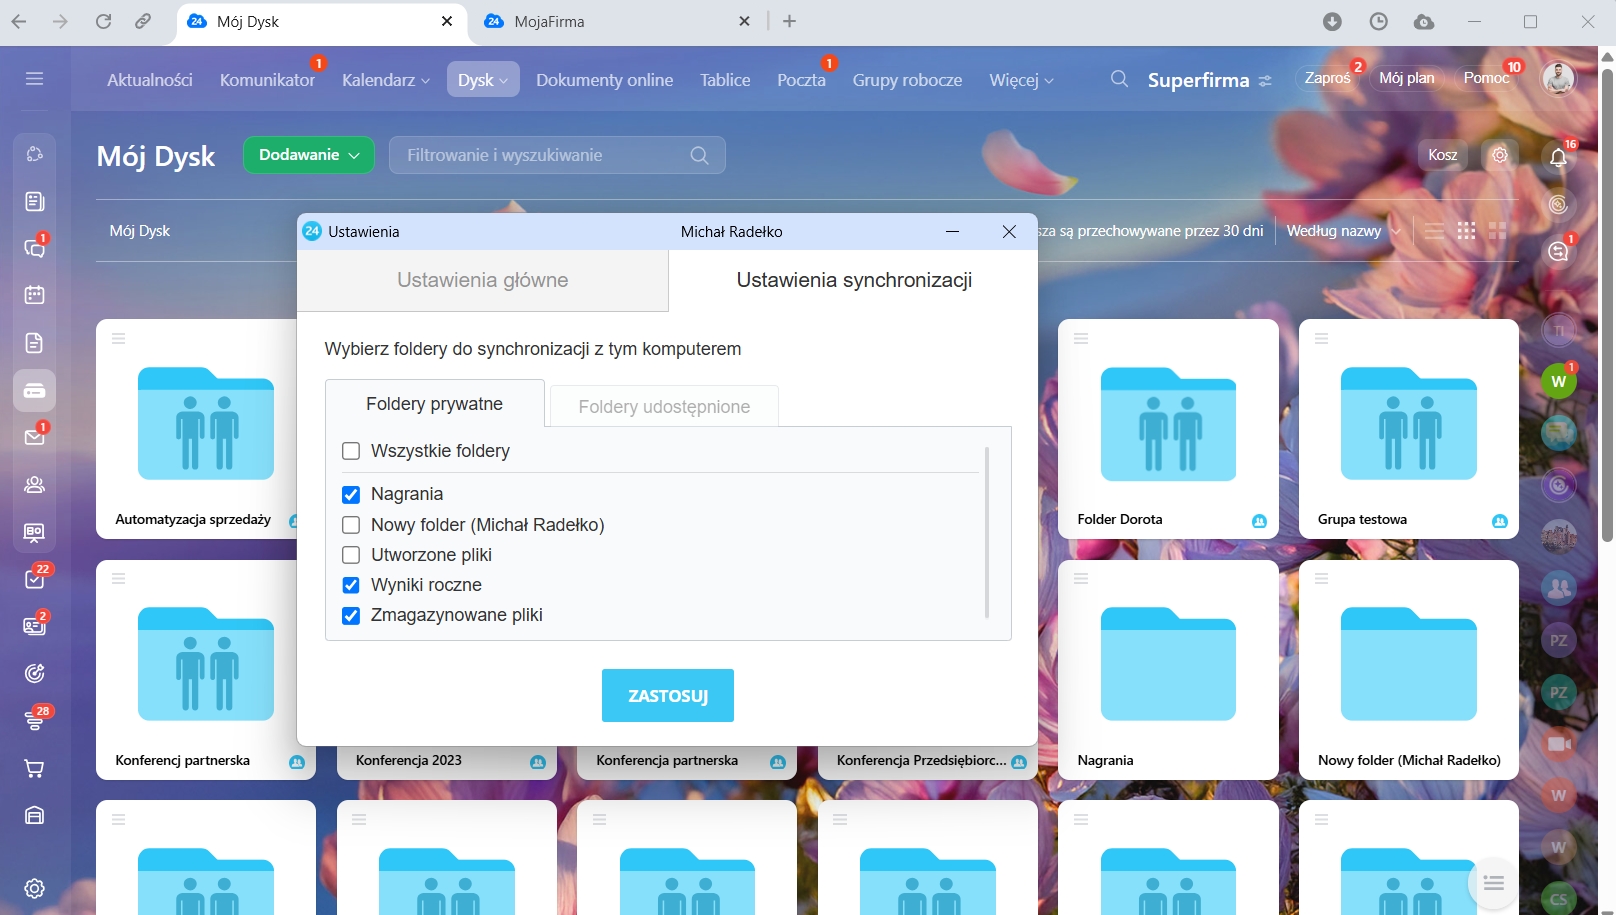Viewport: 1616px width, 915px height.
Task: Open the chat messenger icon in left sidebar
Action: (35, 248)
